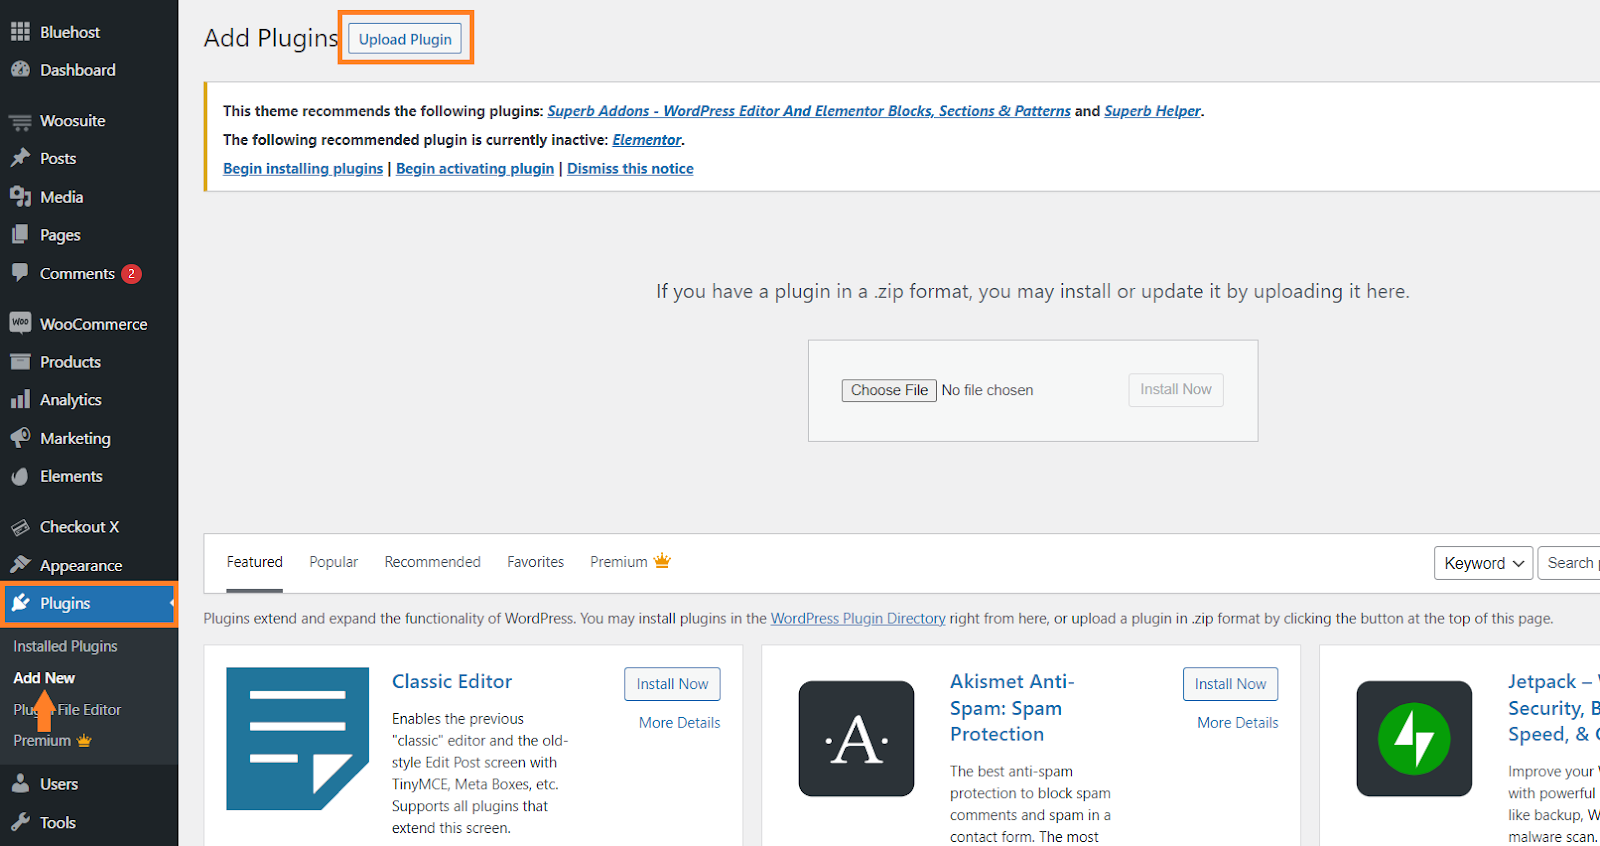Click the Elements leaf icon
This screenshot has height=846, width=1600.
coord(20,476)
